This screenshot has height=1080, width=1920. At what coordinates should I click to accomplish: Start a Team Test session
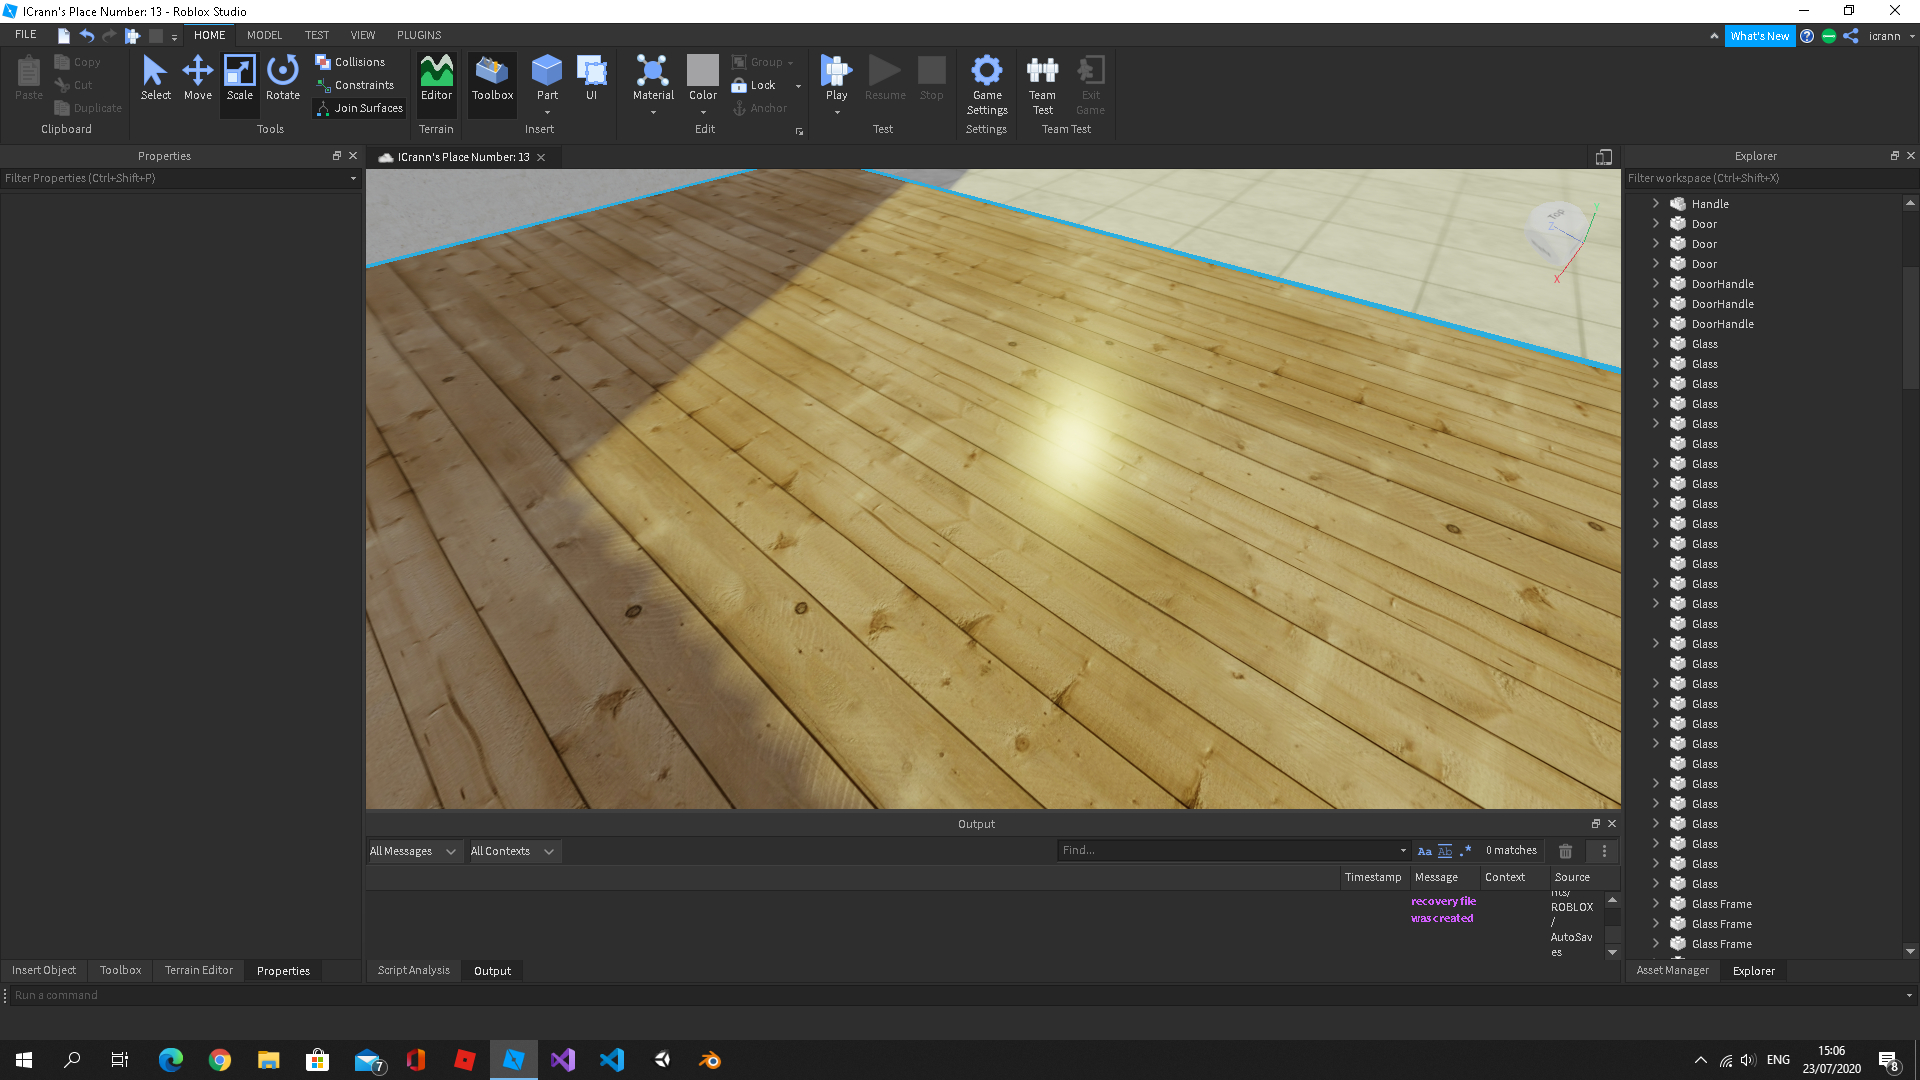[1042, 85]
